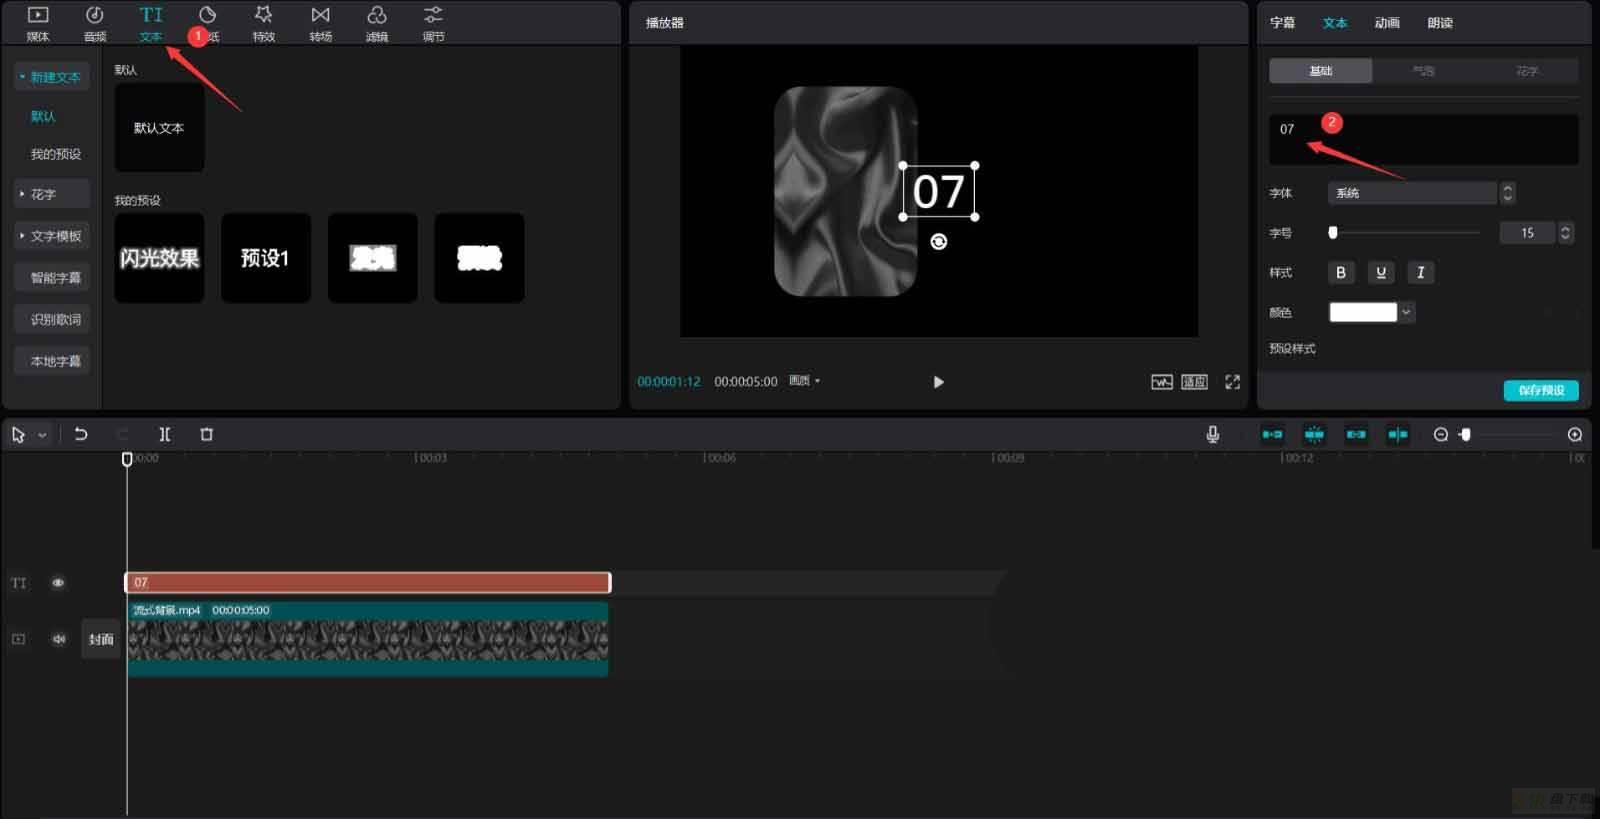The width and height of the screenshot is (1600, 819).
Task: Switch to the 文本 properties tab
Action: 1335,22
